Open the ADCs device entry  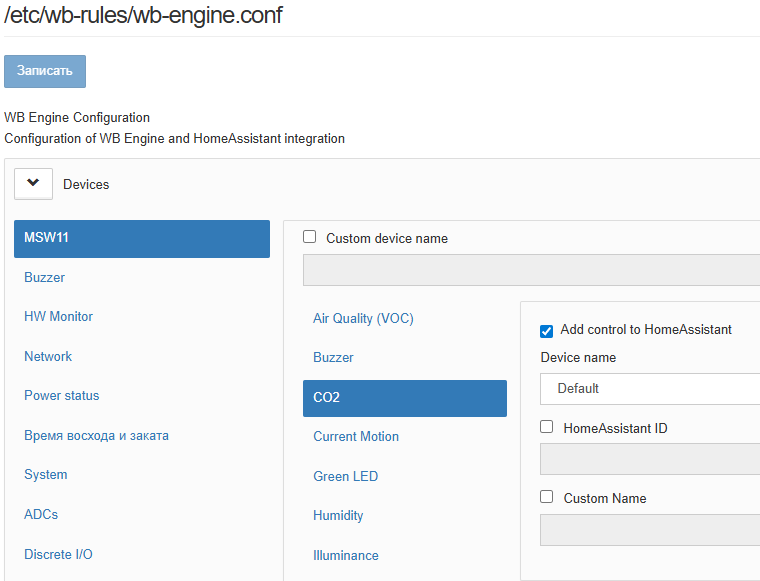click(x=41, y=515)
